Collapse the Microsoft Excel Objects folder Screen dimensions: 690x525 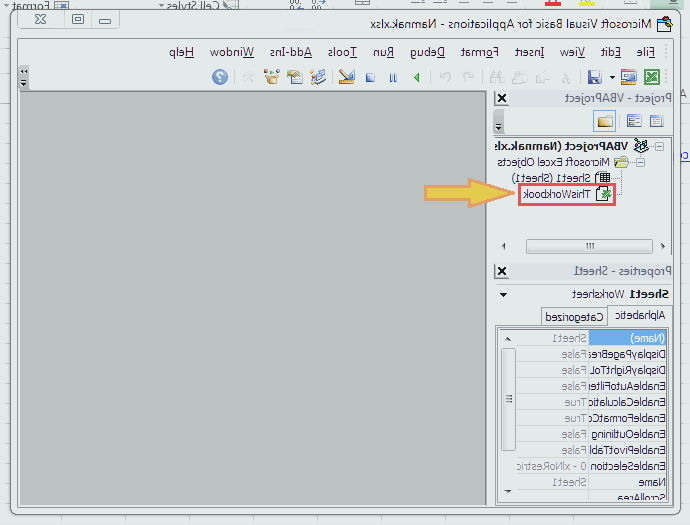coord(640,162)
